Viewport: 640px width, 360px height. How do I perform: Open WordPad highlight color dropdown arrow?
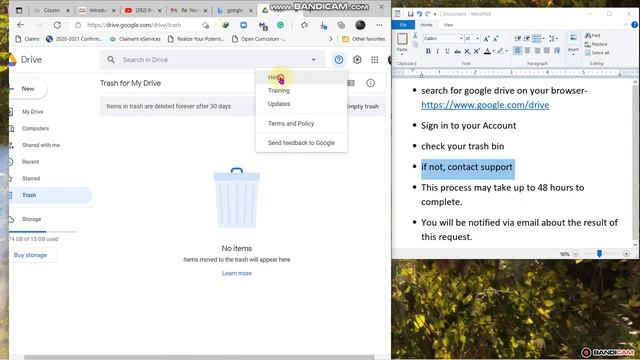click(x=507, y=51)
